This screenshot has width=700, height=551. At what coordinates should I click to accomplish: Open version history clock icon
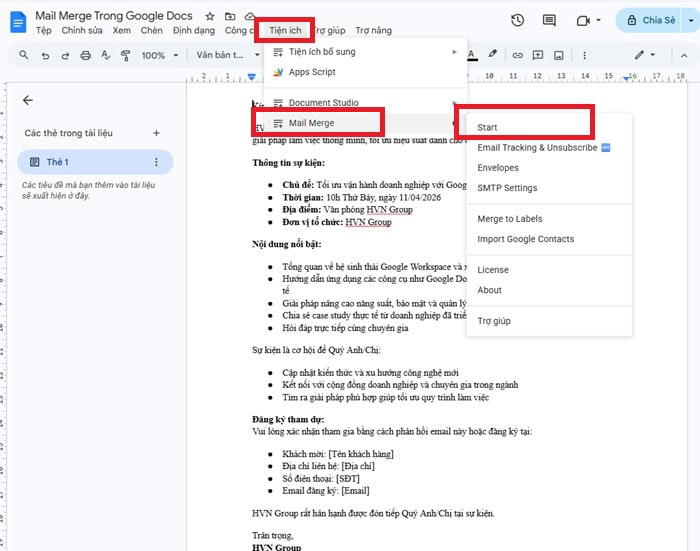[x=517, y=20]
